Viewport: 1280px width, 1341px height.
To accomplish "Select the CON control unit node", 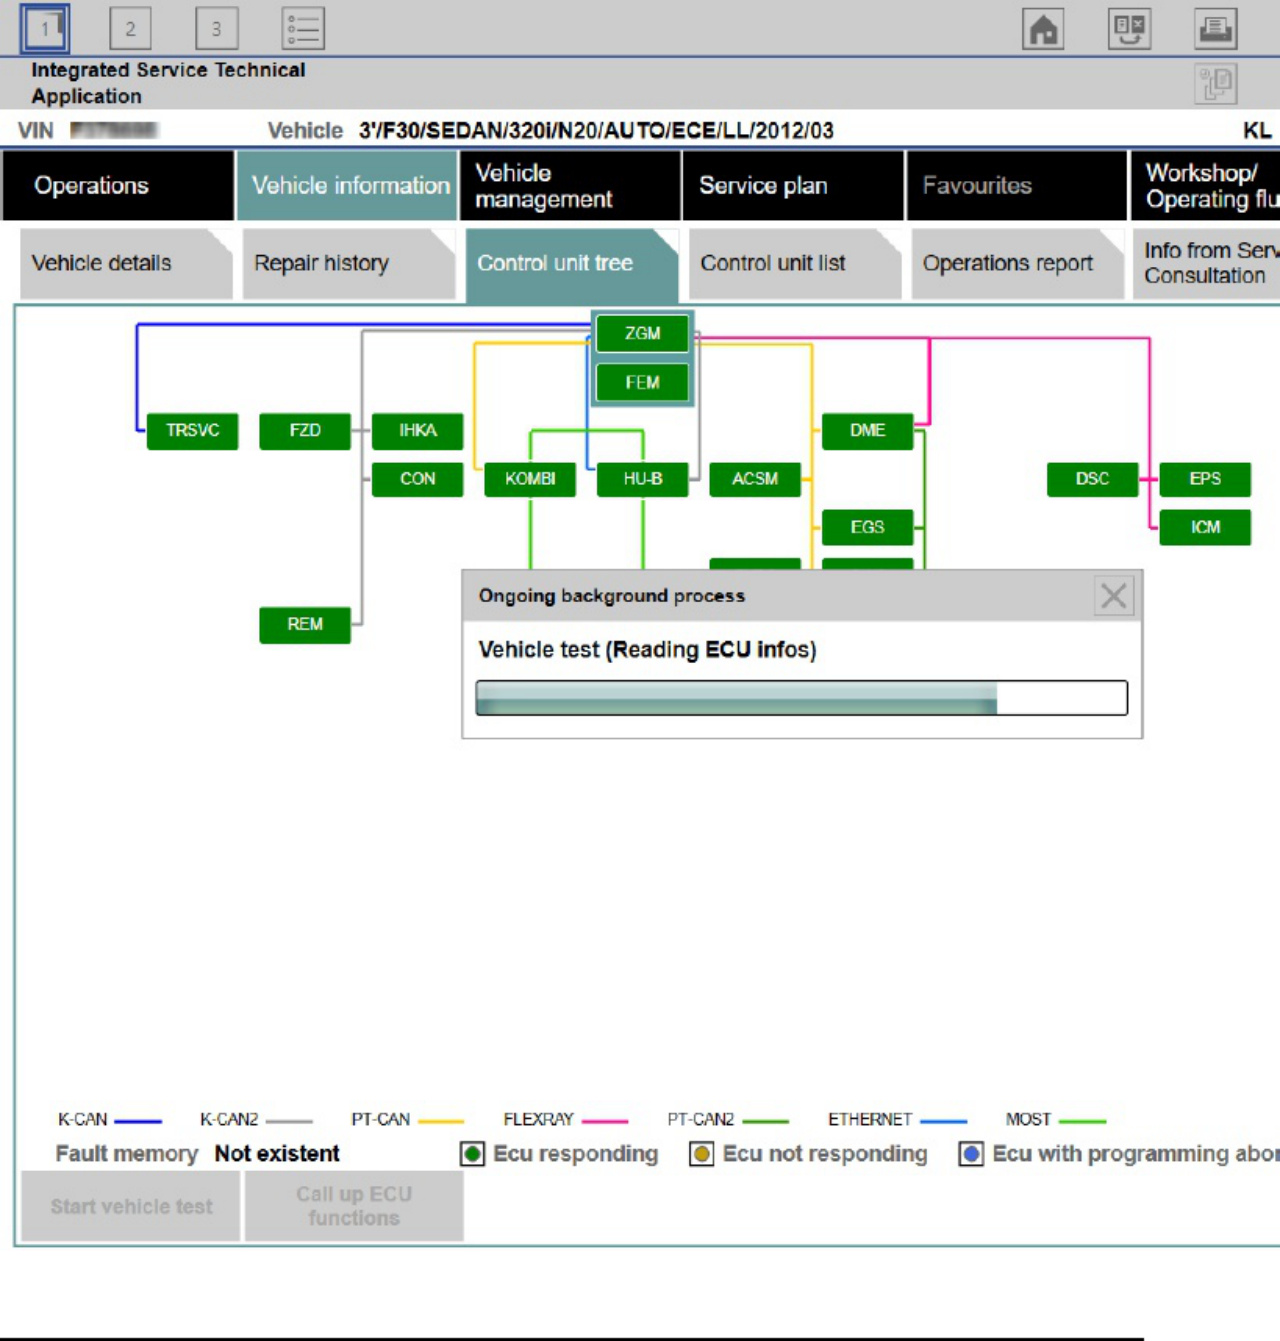I will pos(418,479).
